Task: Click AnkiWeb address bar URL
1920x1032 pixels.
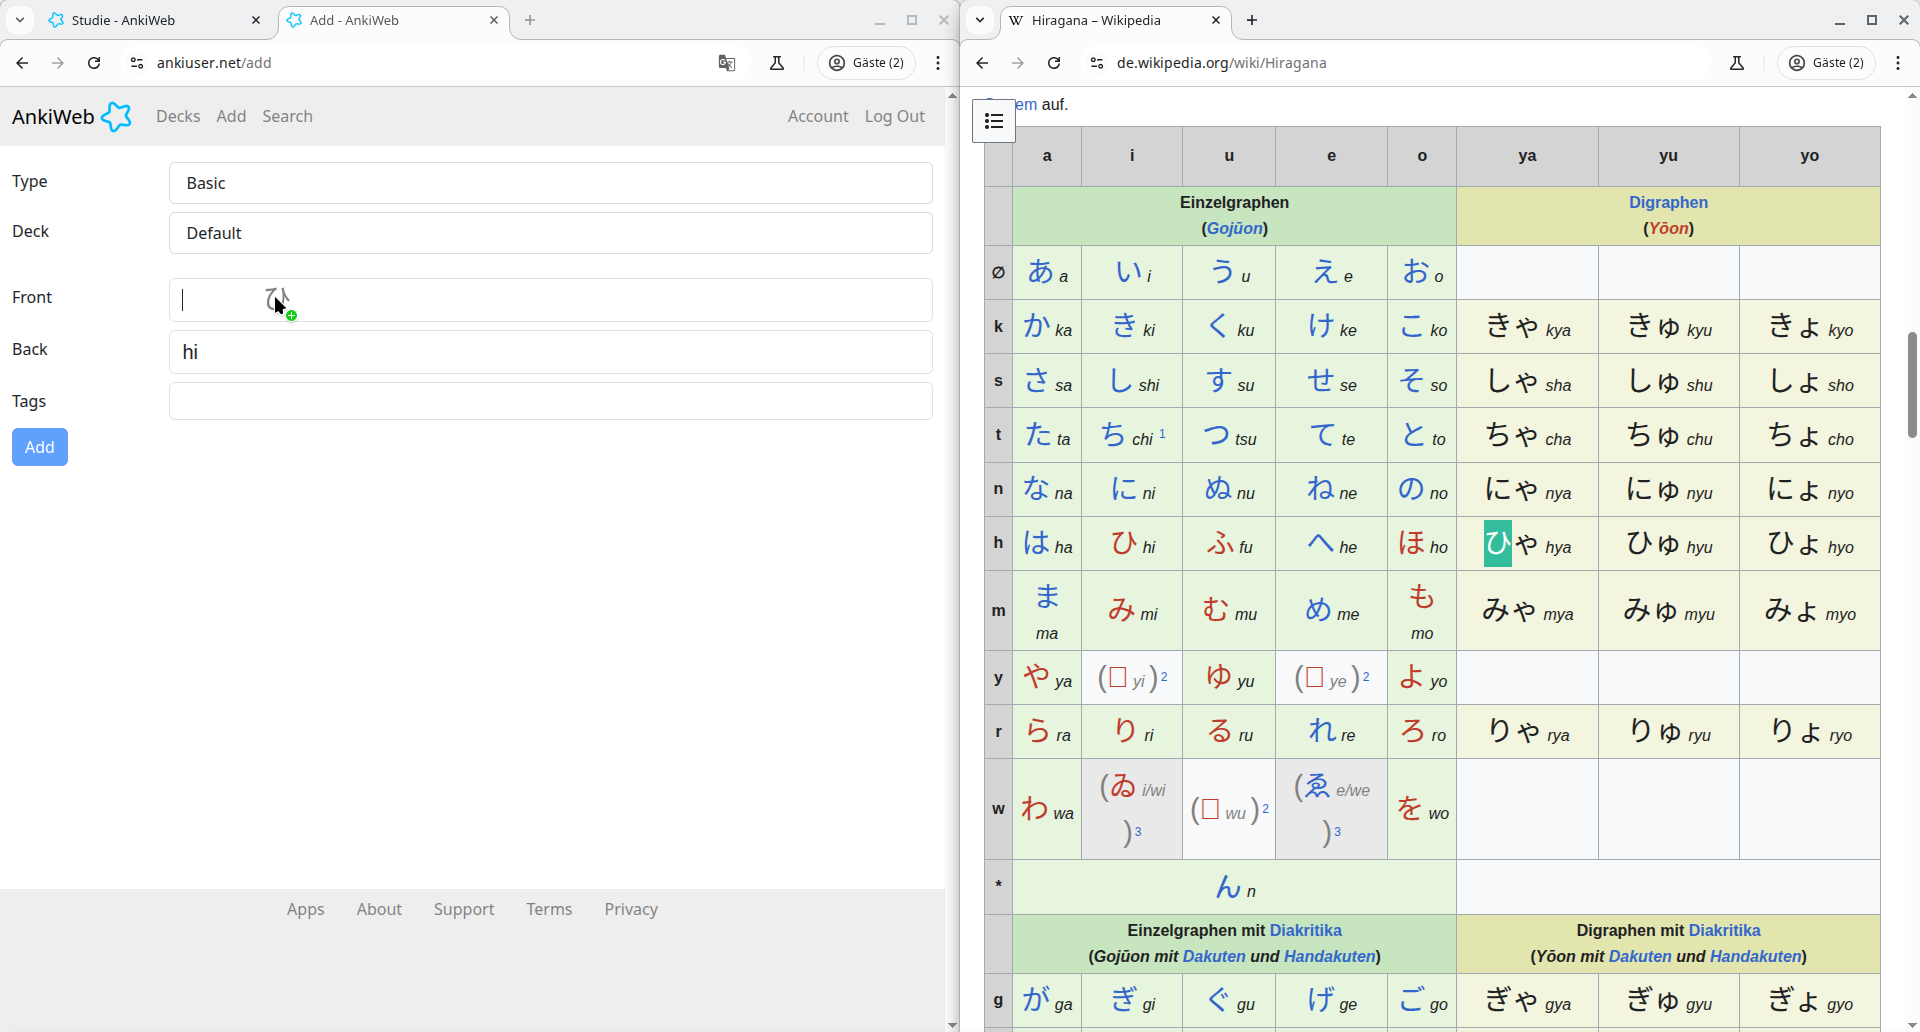Action: (x=214, y=63)
